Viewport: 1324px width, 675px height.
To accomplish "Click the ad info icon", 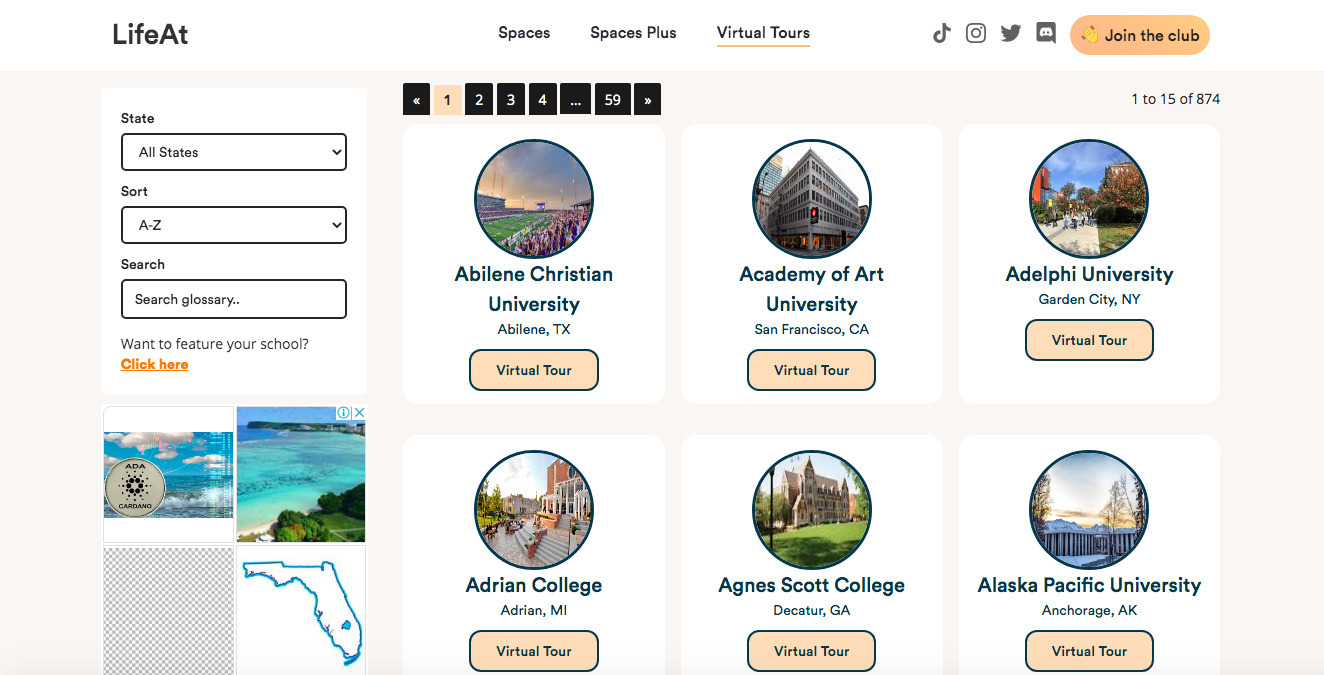I will pyautogui.click(x=344, y=412).
